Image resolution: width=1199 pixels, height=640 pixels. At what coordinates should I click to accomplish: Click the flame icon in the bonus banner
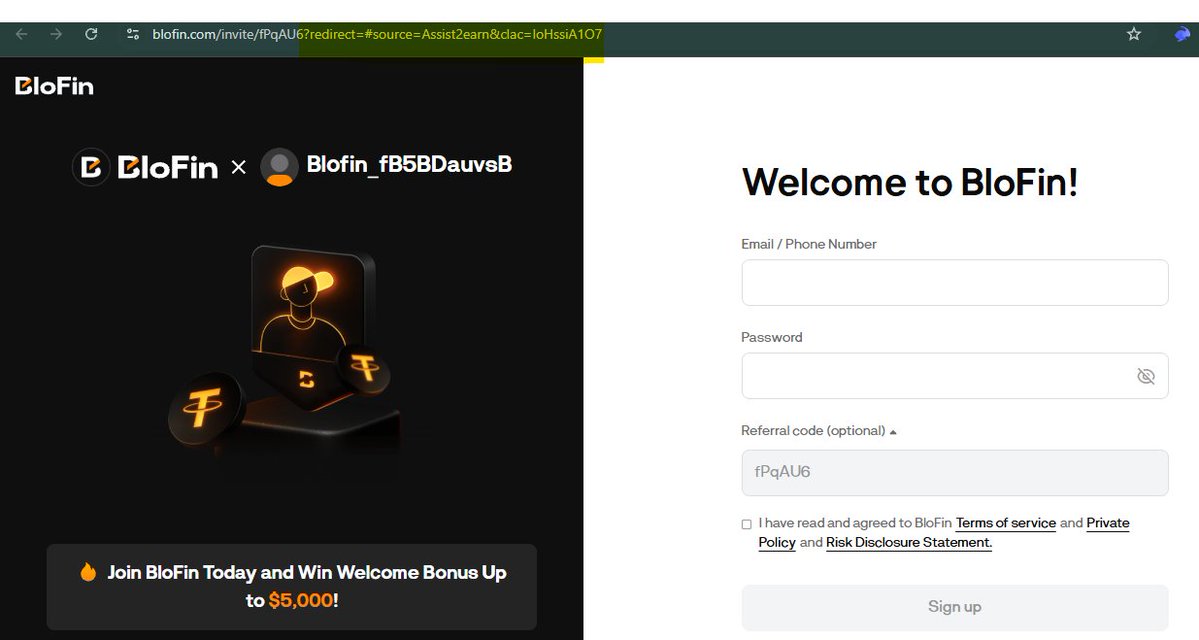tap(87, 572)
